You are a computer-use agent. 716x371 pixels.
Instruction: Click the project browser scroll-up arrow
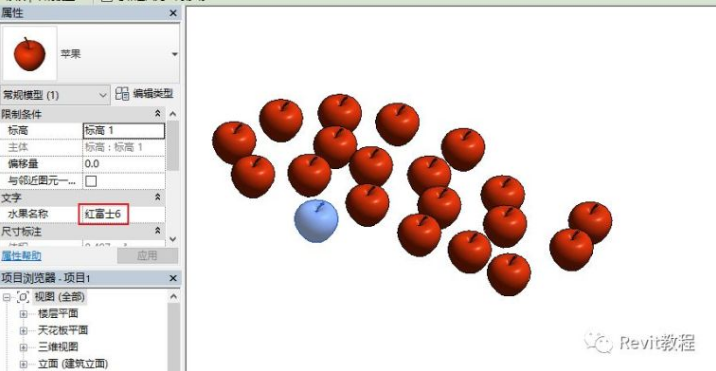(174, 297)
